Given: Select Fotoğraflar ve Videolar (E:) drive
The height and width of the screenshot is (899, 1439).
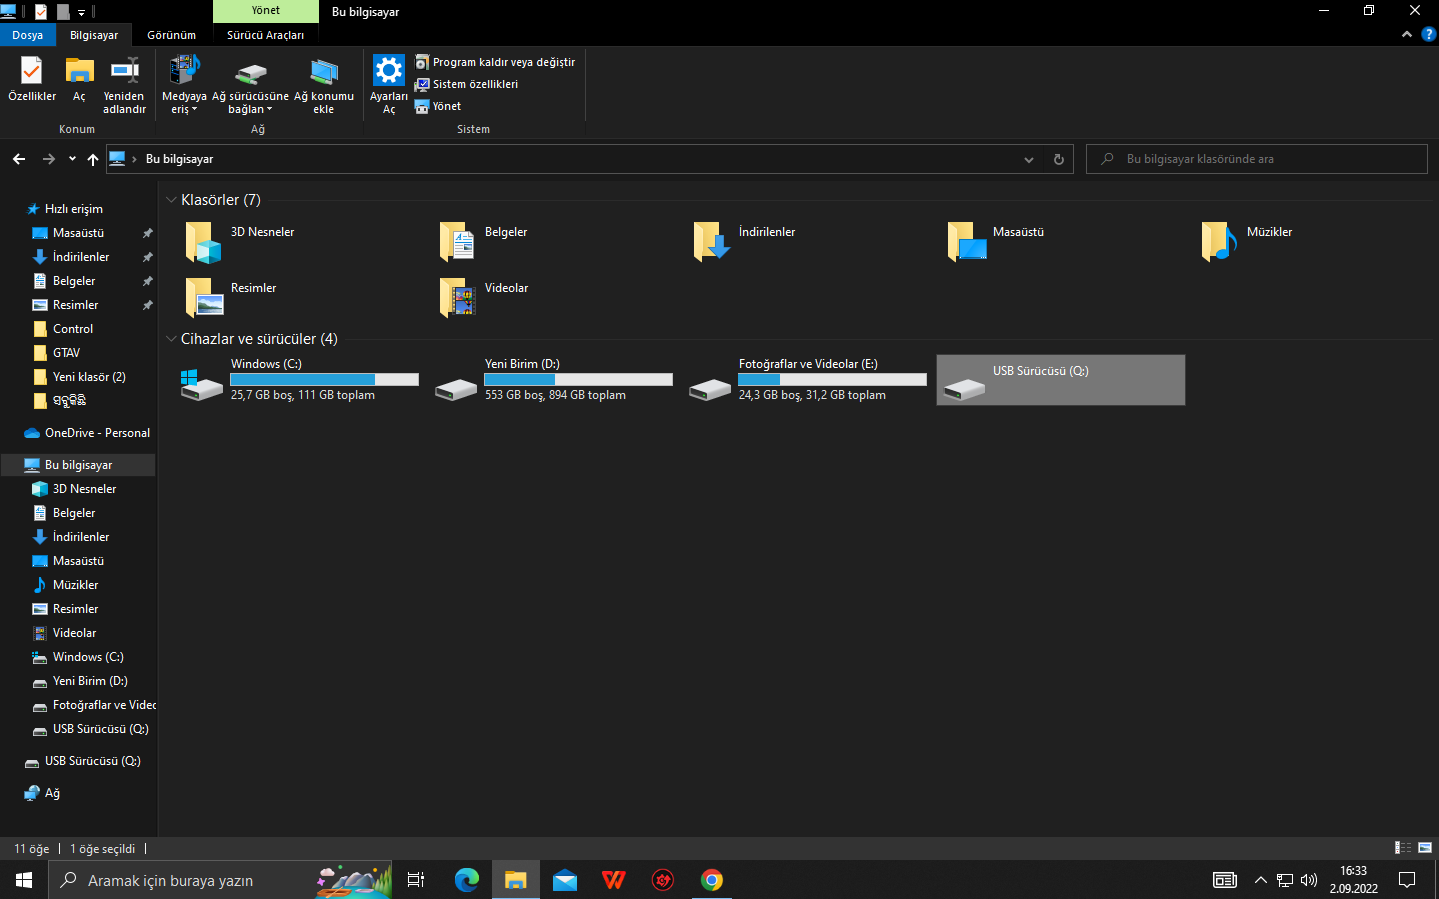Looking at the screenshot, I should pyautogui.click(x=808, y=380).
